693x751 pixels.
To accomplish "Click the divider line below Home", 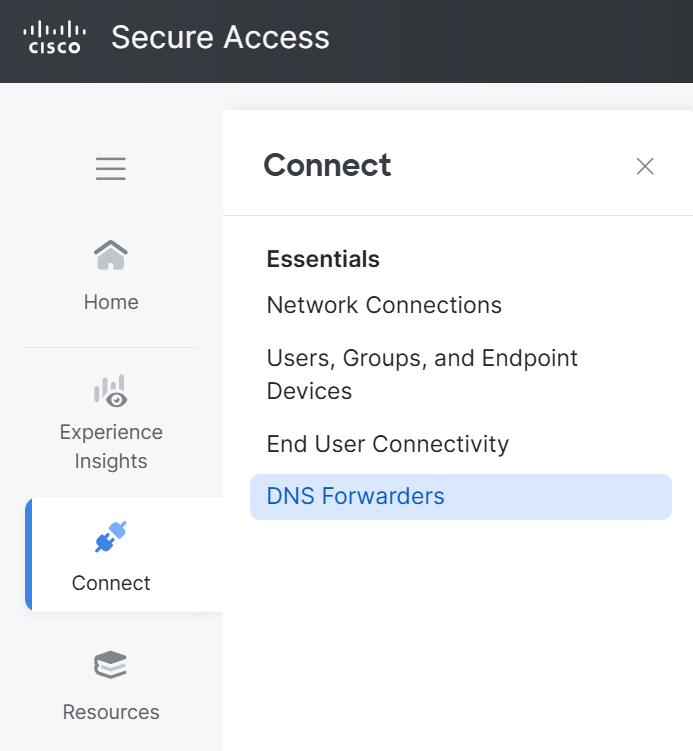I will tap(111, 348).
